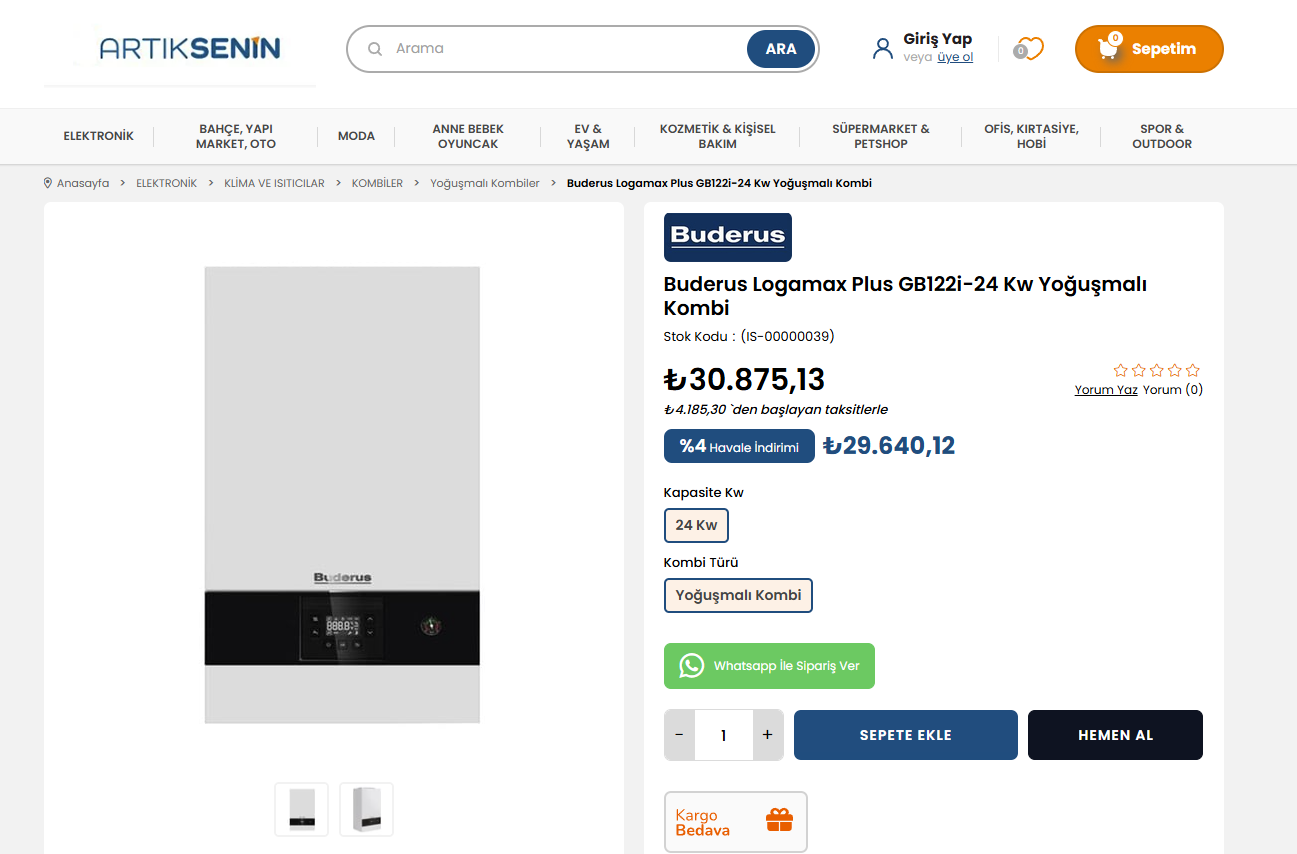Click the Stok Kodu (IS-00000039) text
1297x854 pixels.
[749, 336]
